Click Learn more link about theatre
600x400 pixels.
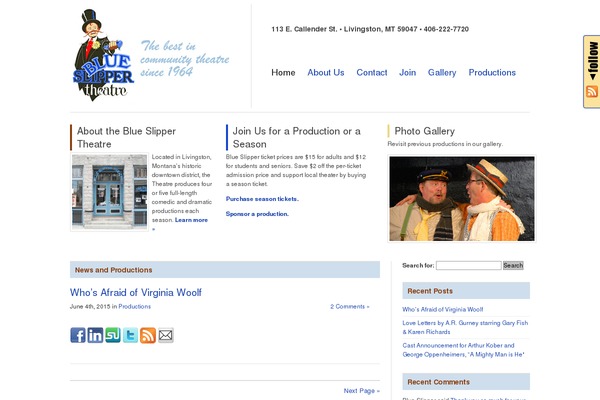click(191, 220)
